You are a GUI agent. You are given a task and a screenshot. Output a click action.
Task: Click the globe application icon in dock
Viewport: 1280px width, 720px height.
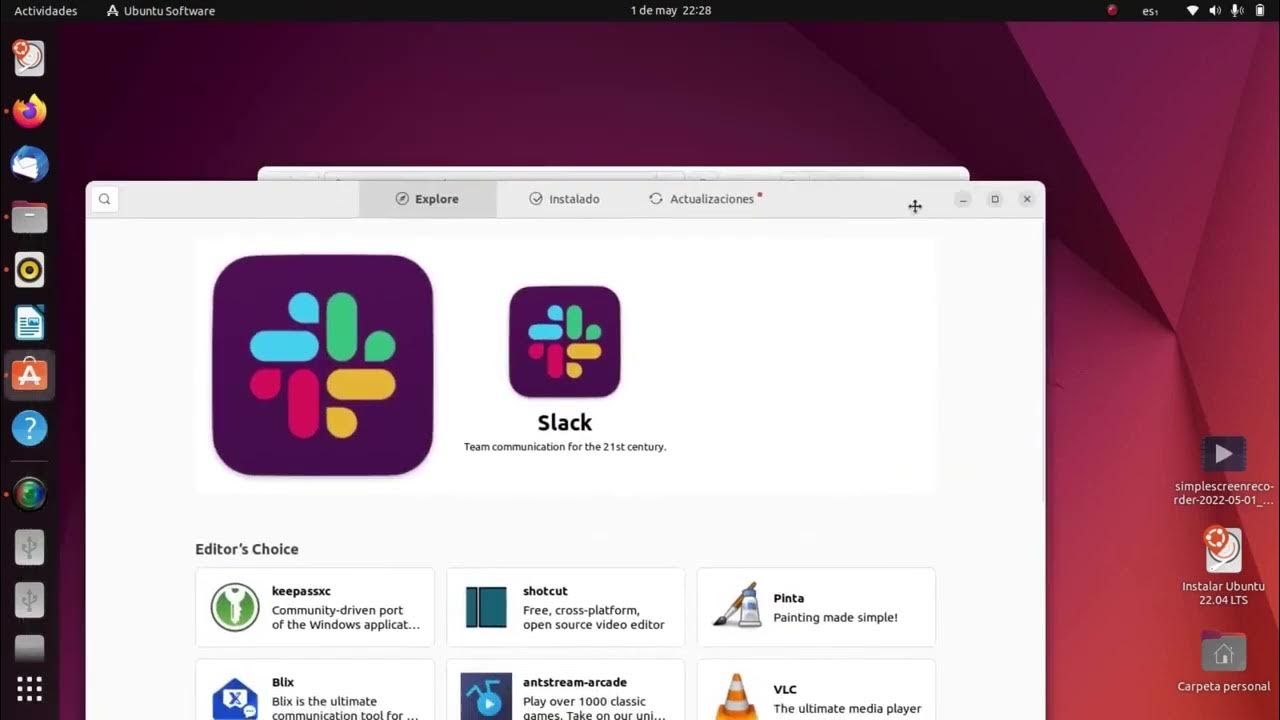click(x=29, y=494)
